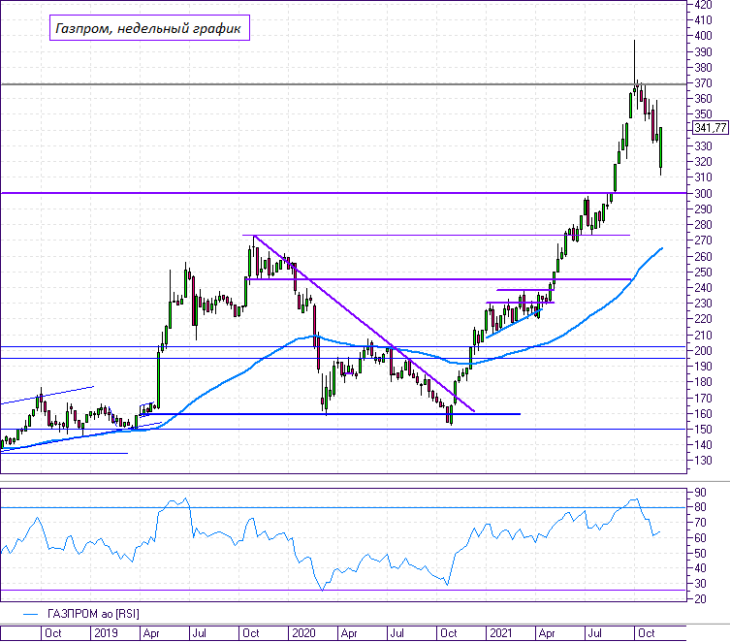Click price axis value 260
Viewport: 730px width, 642px height.
703,257
